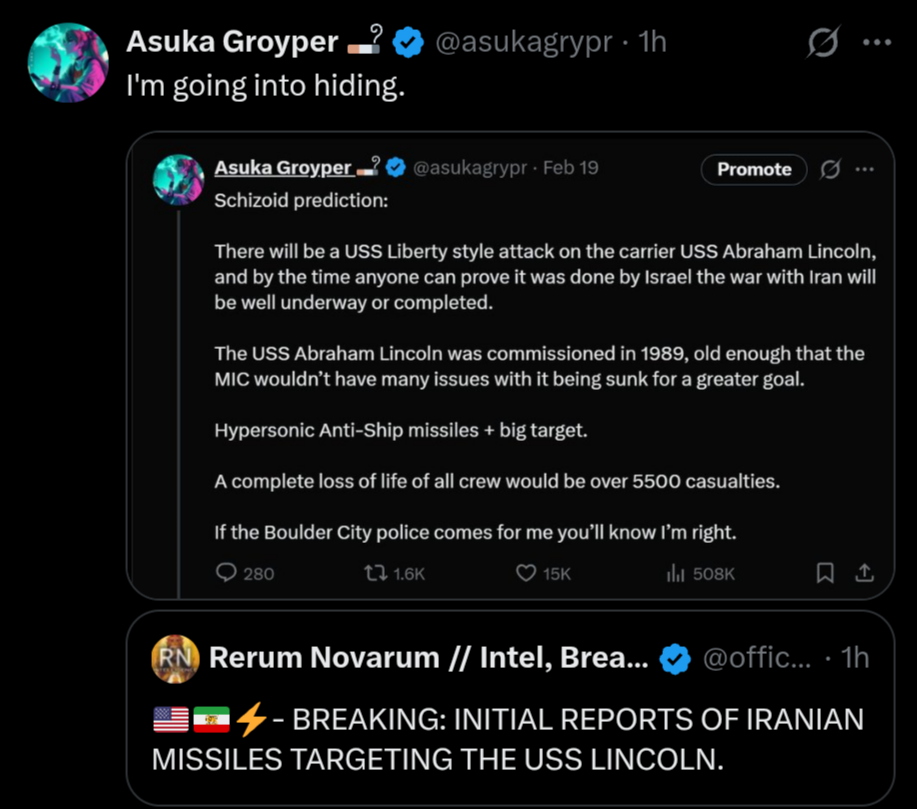Like the quoted post with 15K hearts
917x809 pixels.
526,573
